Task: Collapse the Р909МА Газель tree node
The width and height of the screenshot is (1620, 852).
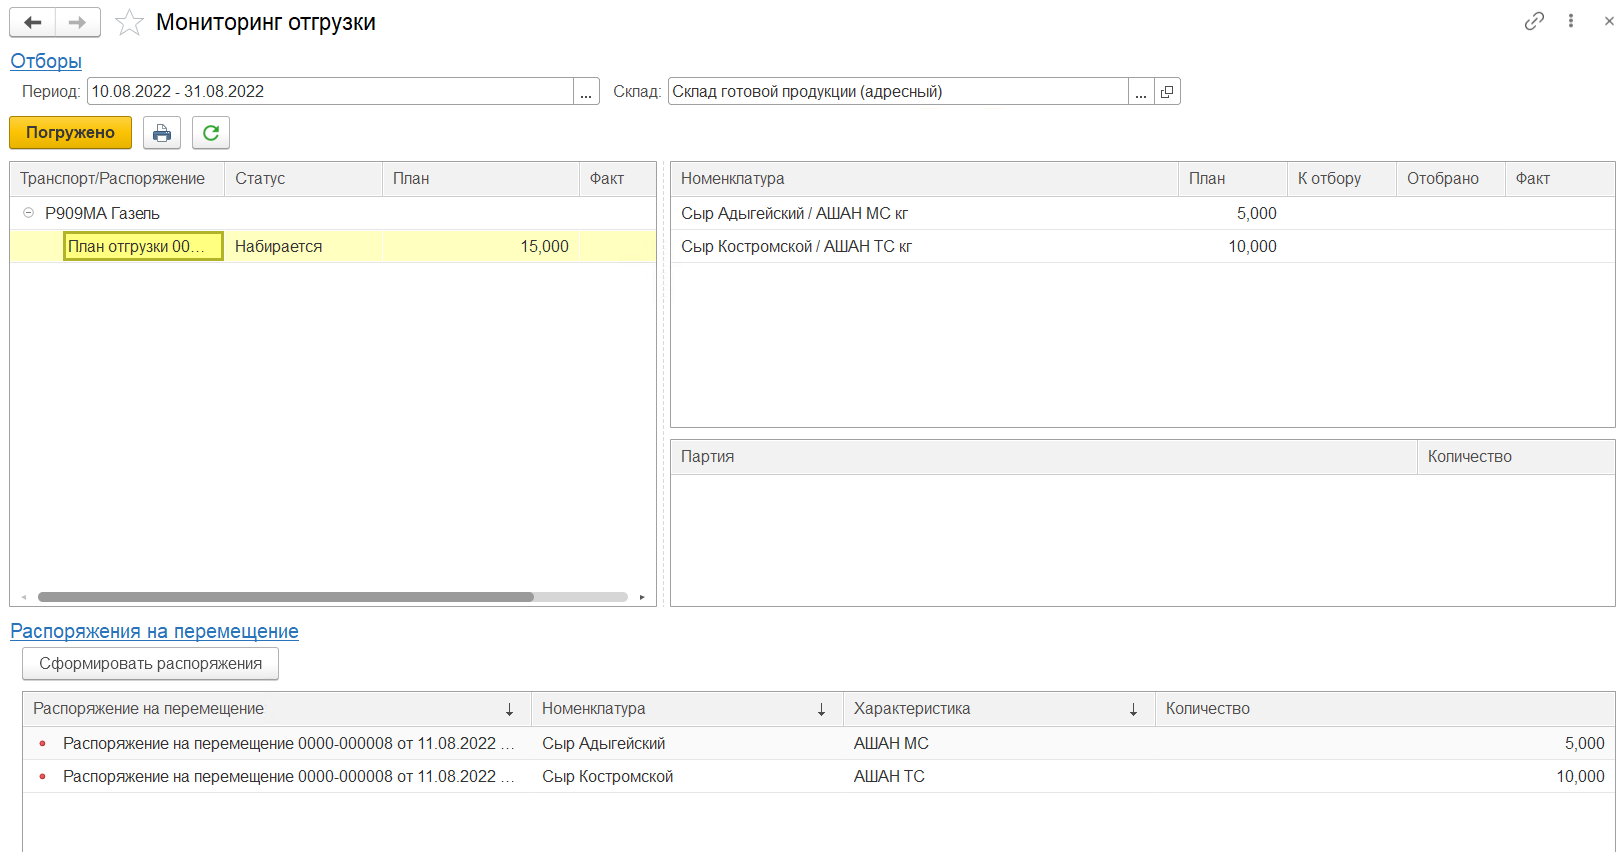Action: click(x=28, y=213)
